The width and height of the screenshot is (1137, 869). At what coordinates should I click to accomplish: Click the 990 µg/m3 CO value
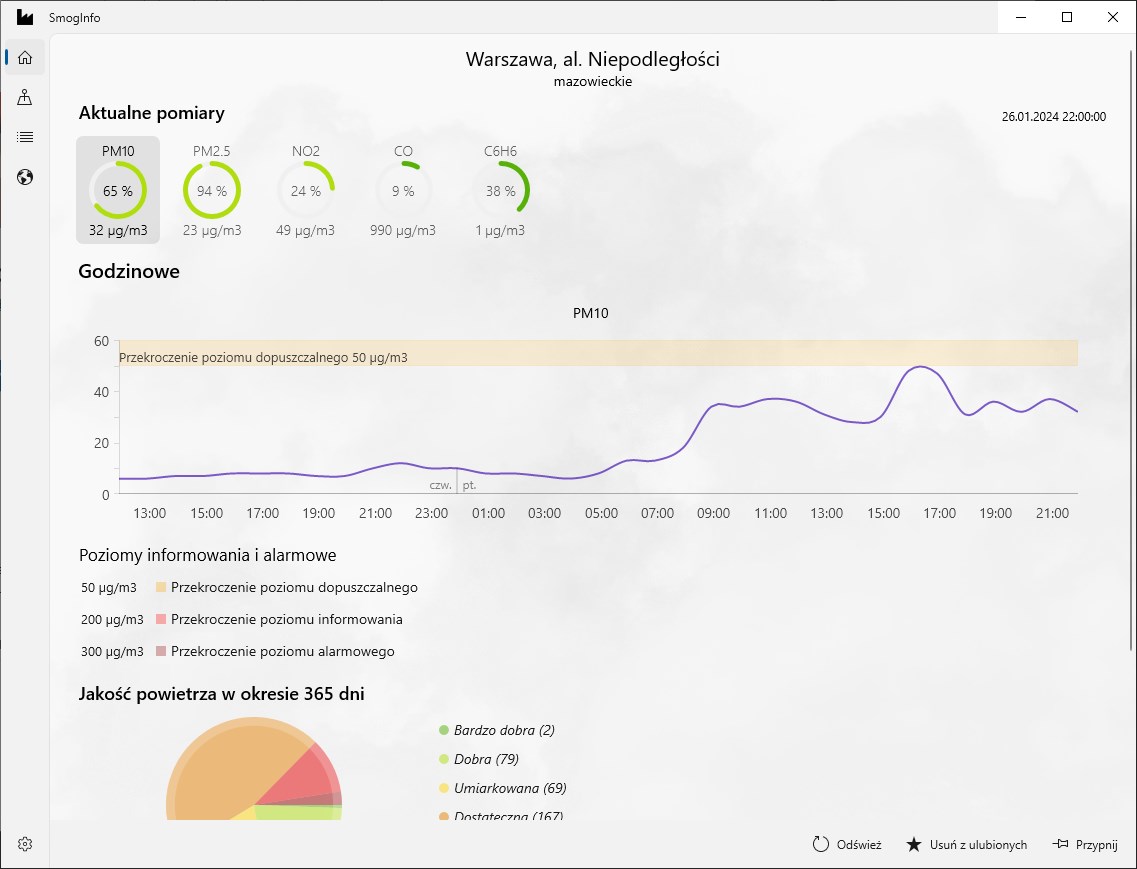point(403,231)
